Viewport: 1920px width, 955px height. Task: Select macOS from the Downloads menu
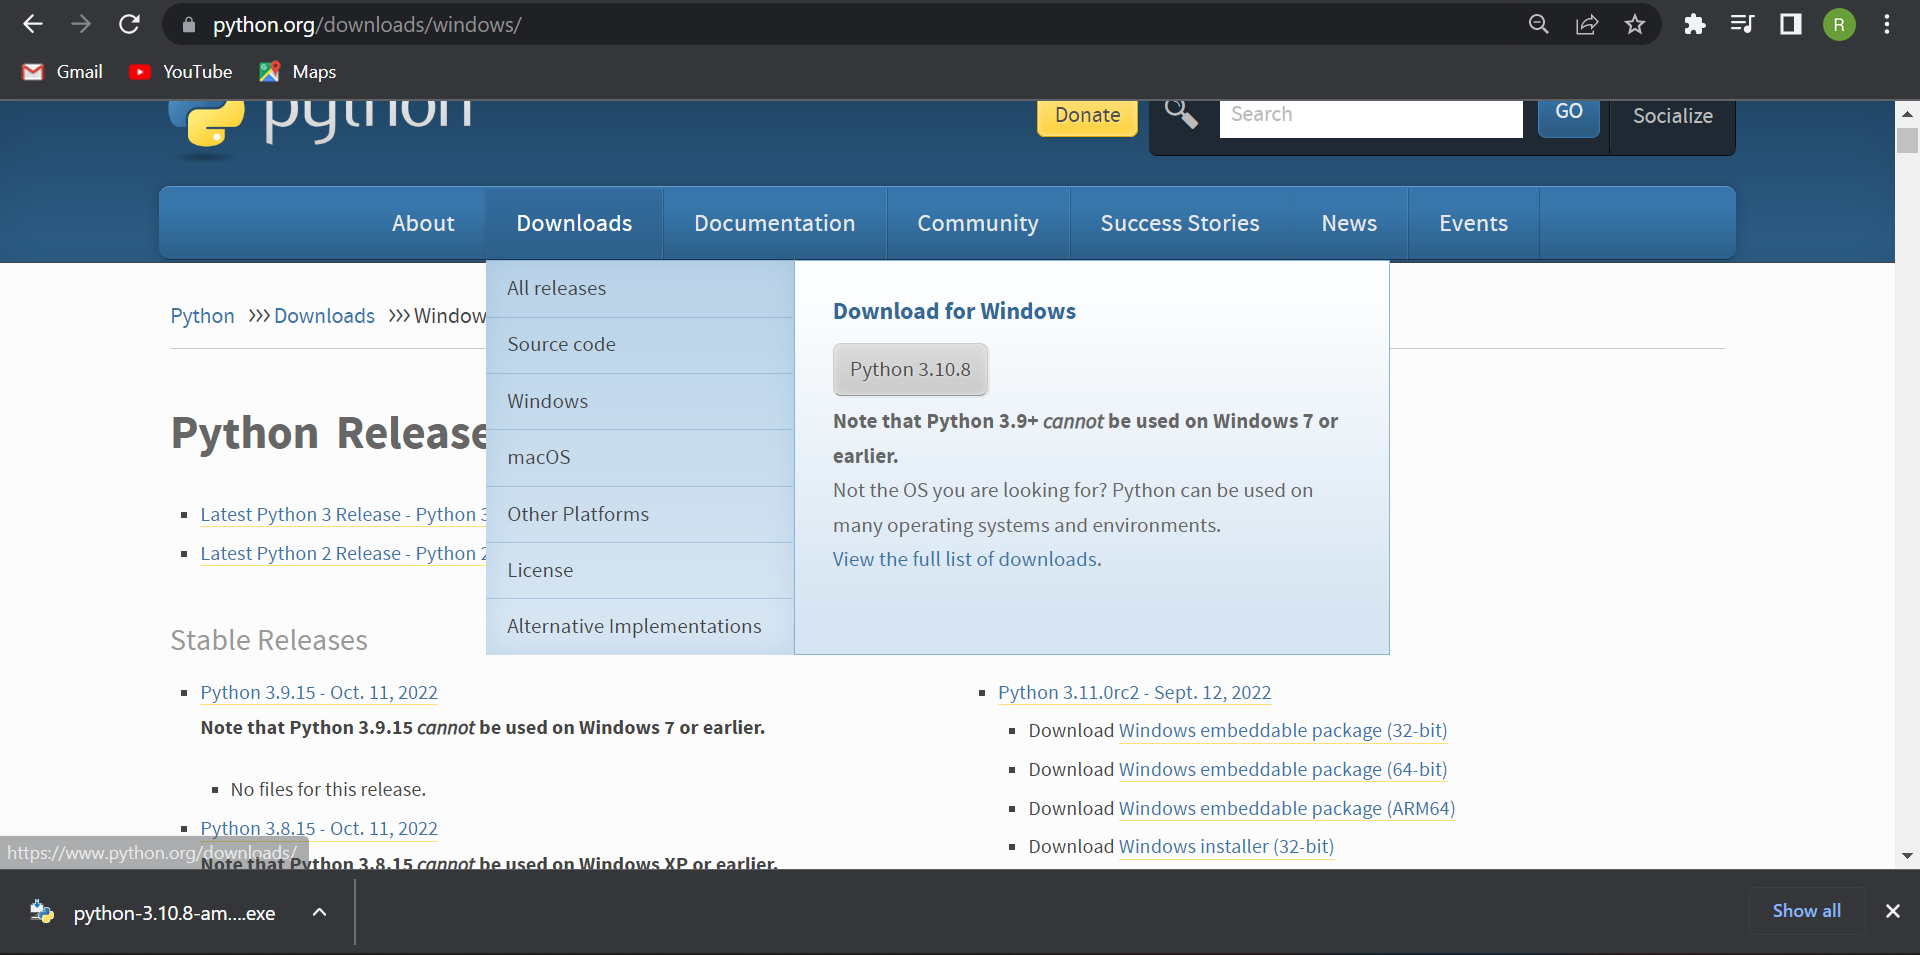(x=539, y=457)
